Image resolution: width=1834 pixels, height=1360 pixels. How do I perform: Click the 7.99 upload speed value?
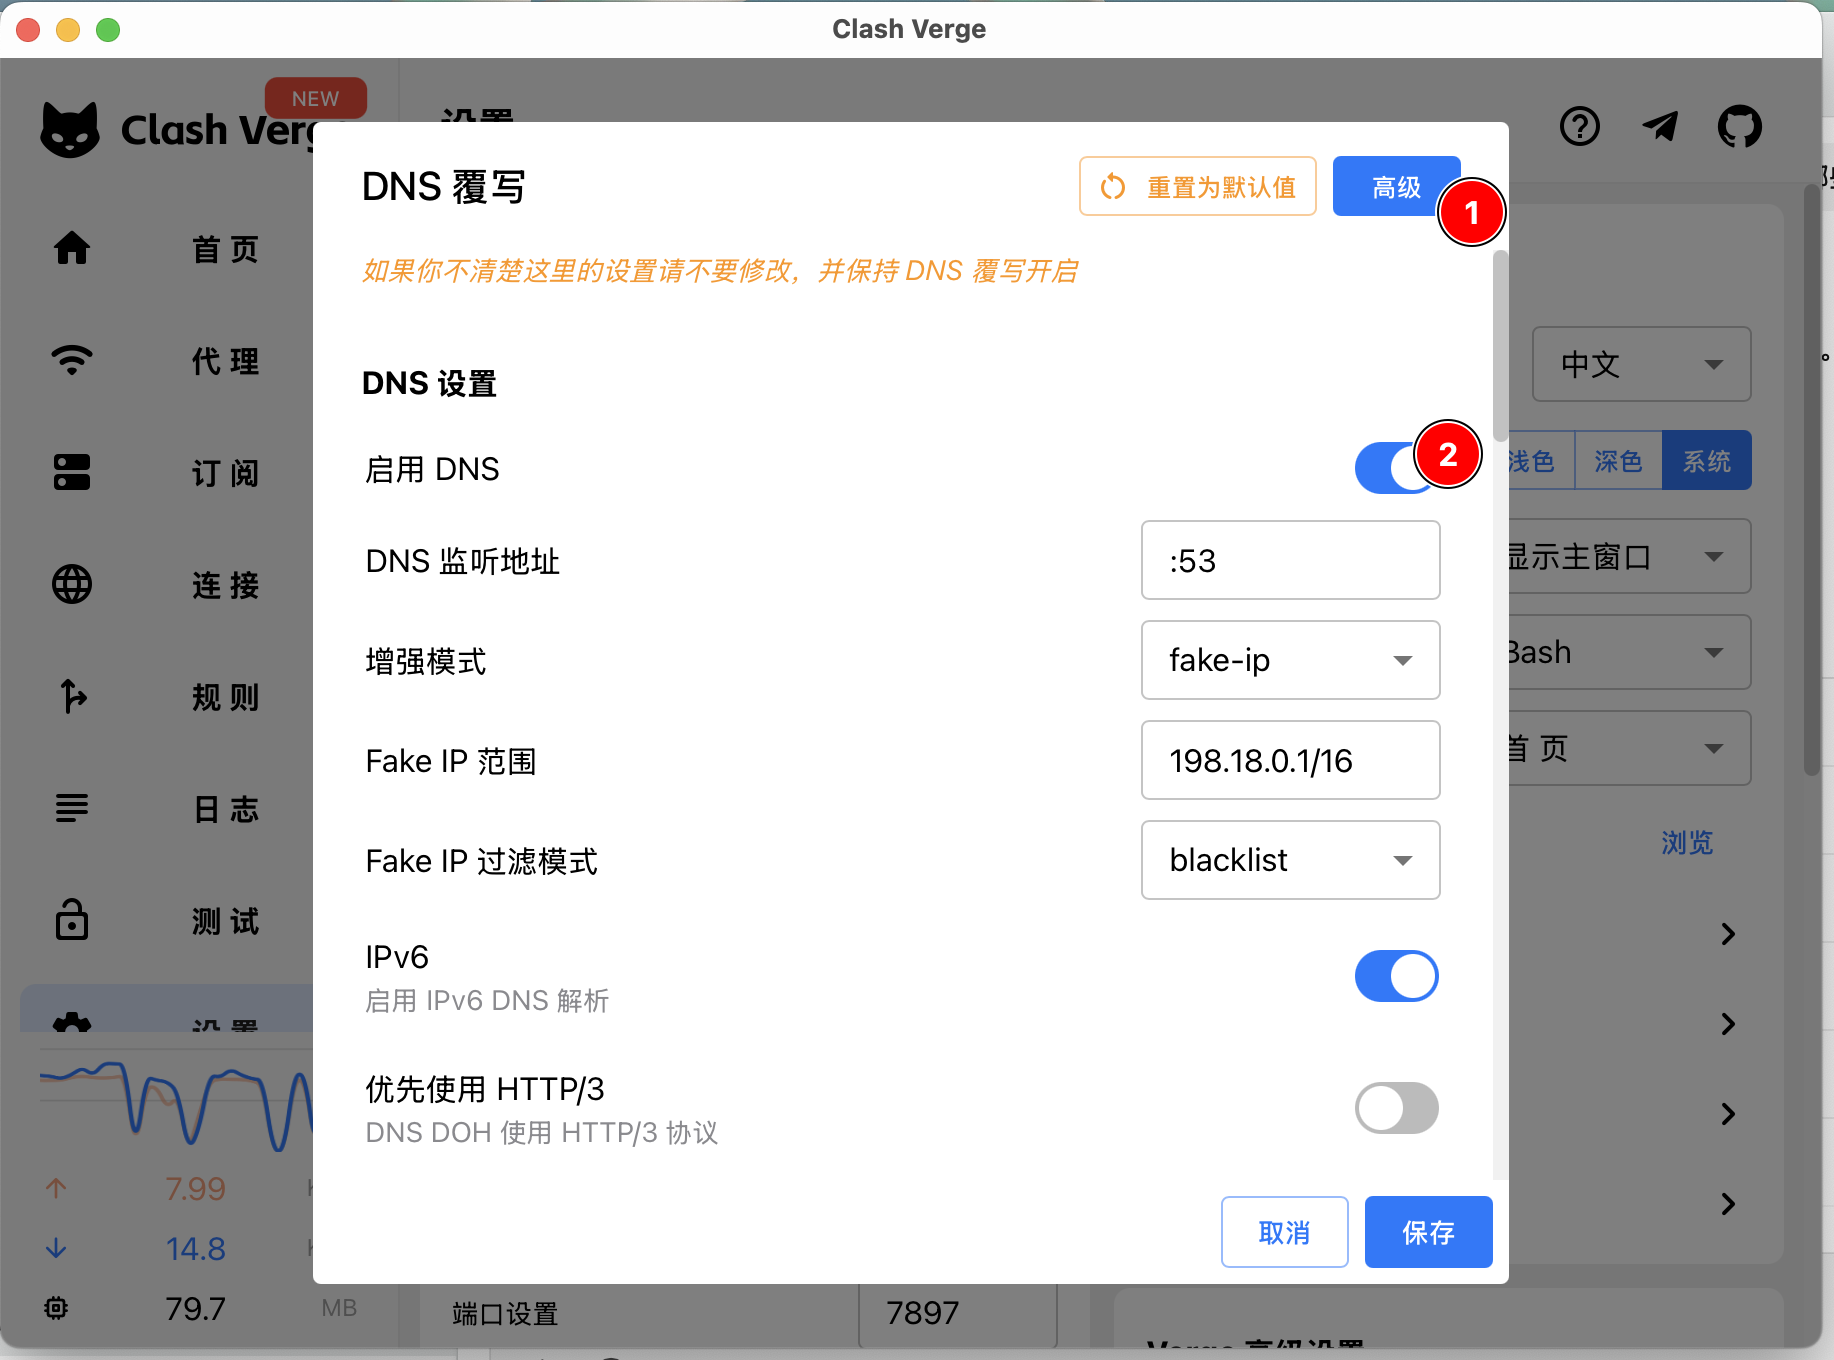click(196, 1188)
